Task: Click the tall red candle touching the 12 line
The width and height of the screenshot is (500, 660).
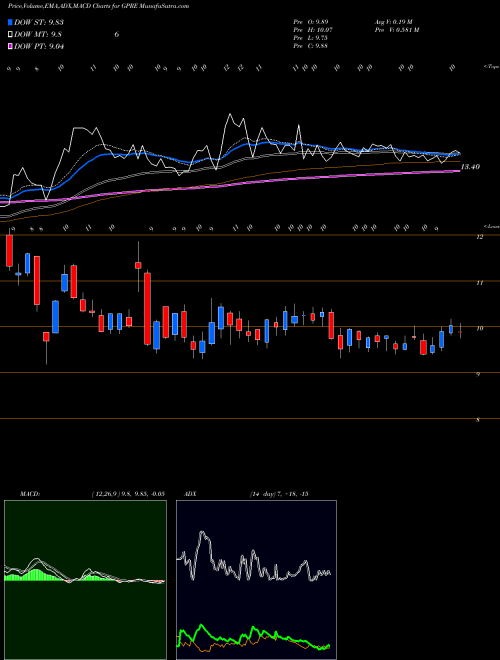Action: click(x=9, y=251)
